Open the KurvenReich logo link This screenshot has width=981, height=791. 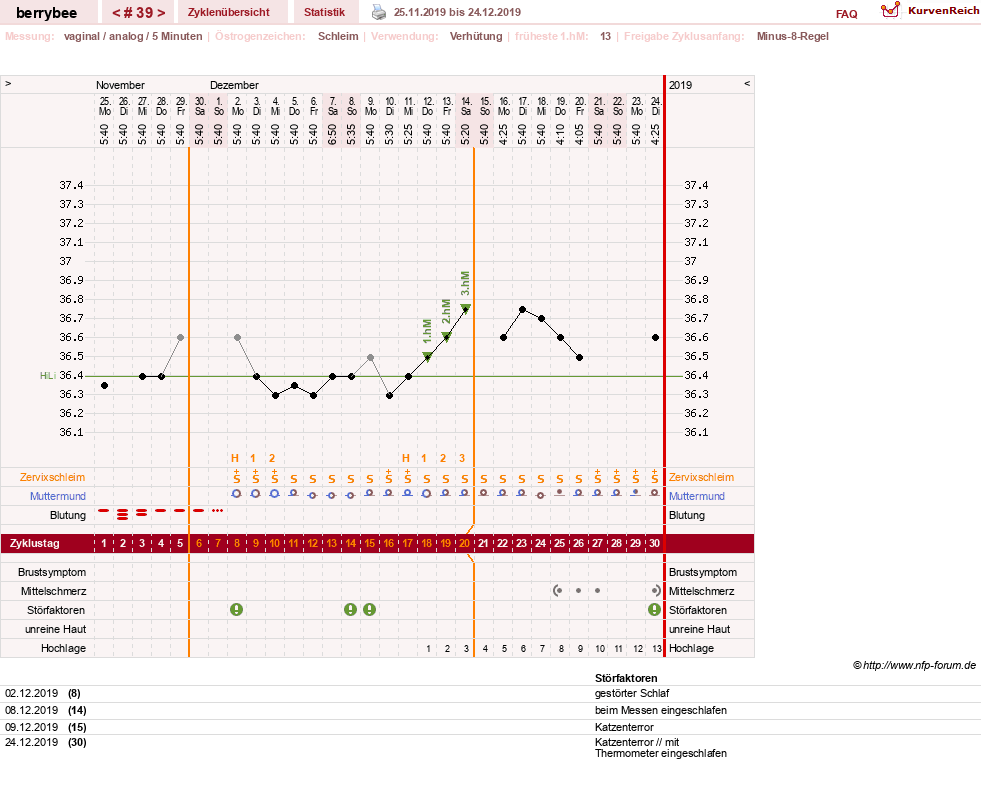point(929,11)
